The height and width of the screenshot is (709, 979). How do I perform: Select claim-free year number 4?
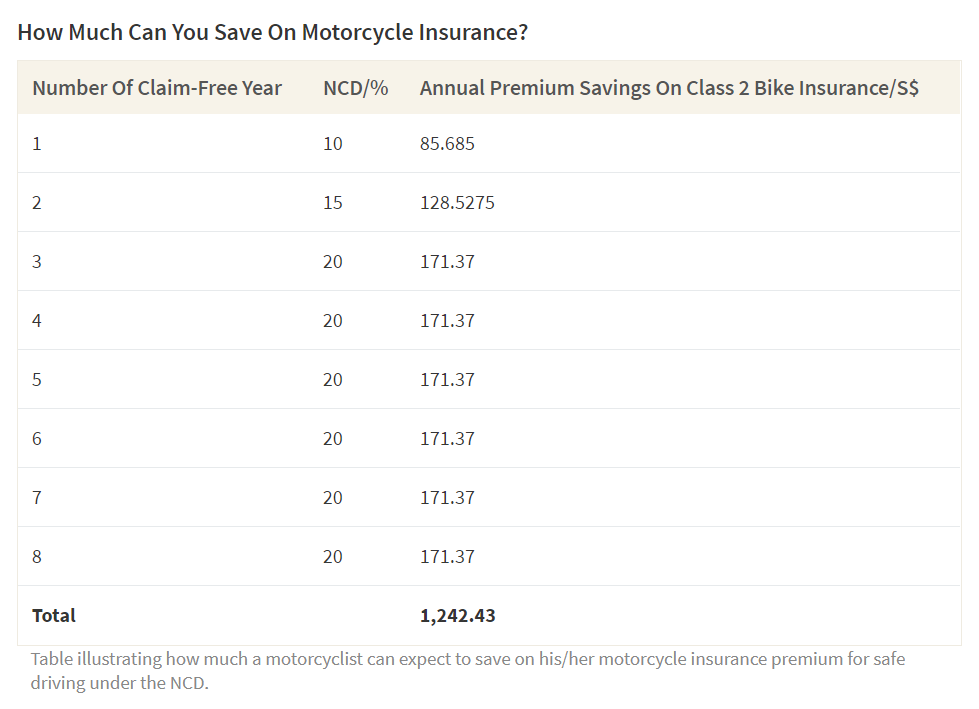click(x=37, y=321)
